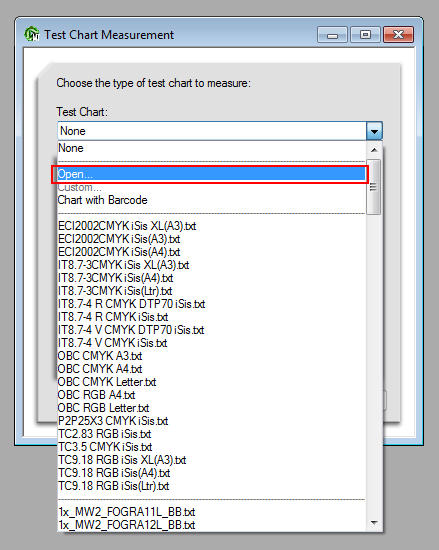Image resolution: width=439 pixels, height=550 pixels.
Task: Select ECI2002CMYK iSis XL(A3).txt
Action: point(211,226)
